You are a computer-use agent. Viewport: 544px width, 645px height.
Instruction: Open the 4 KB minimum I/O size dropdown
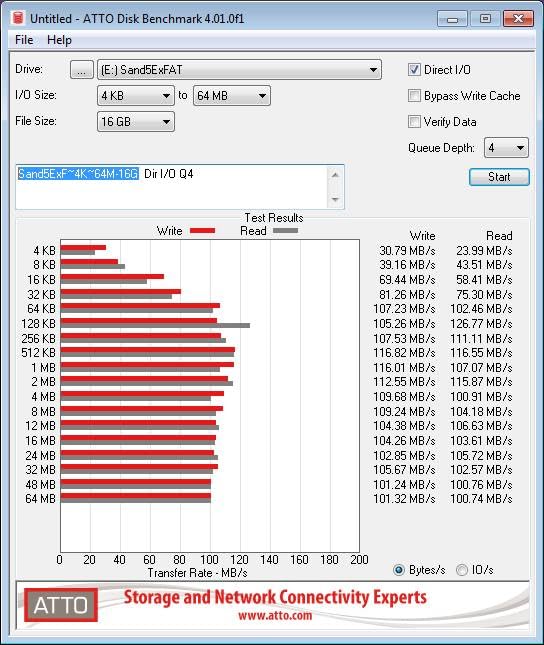136,96
